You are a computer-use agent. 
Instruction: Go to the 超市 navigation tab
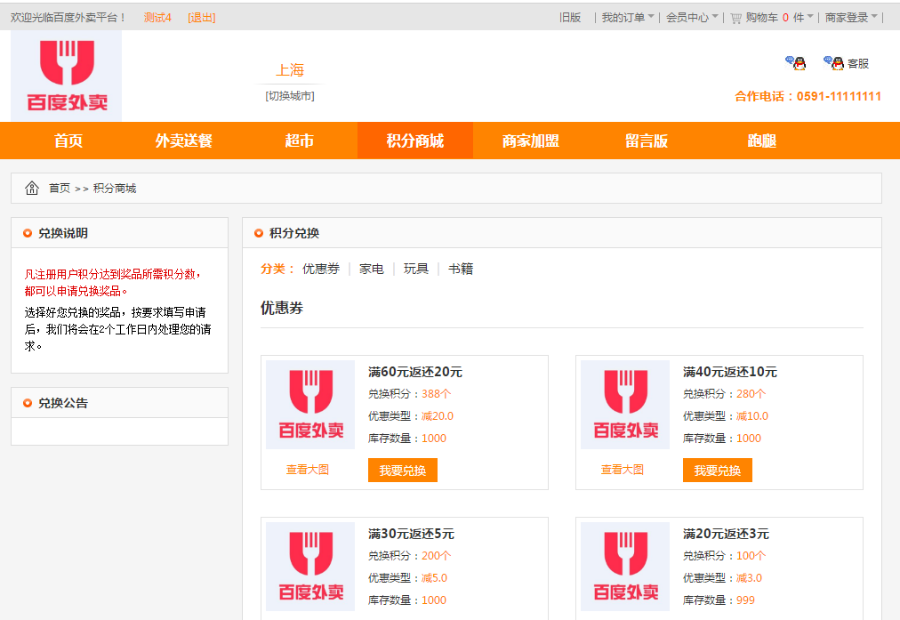299,141
